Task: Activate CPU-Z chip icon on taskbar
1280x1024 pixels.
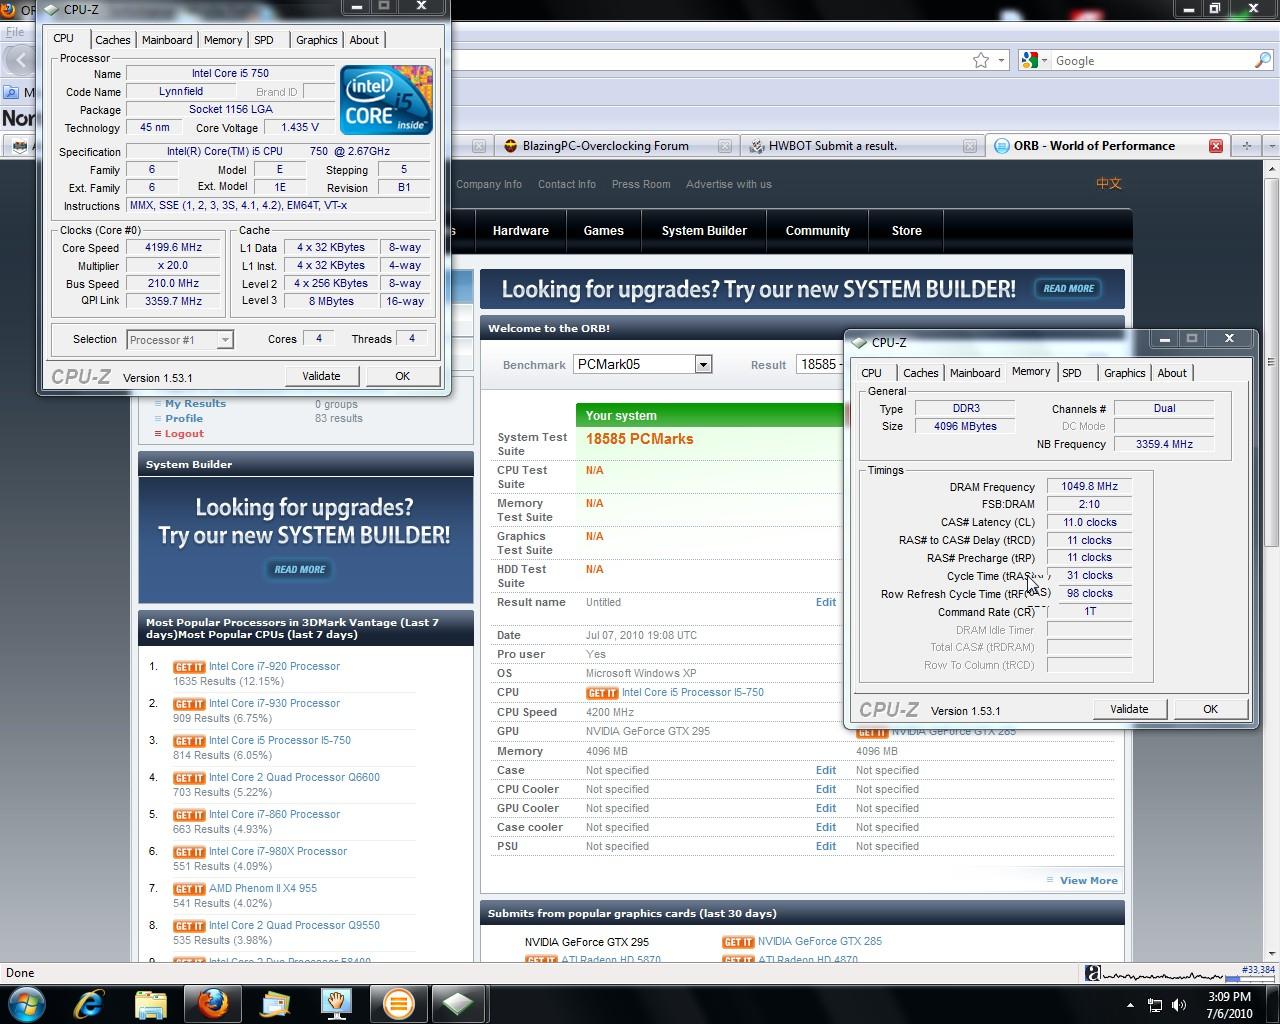Action: tap(459, 1003)
